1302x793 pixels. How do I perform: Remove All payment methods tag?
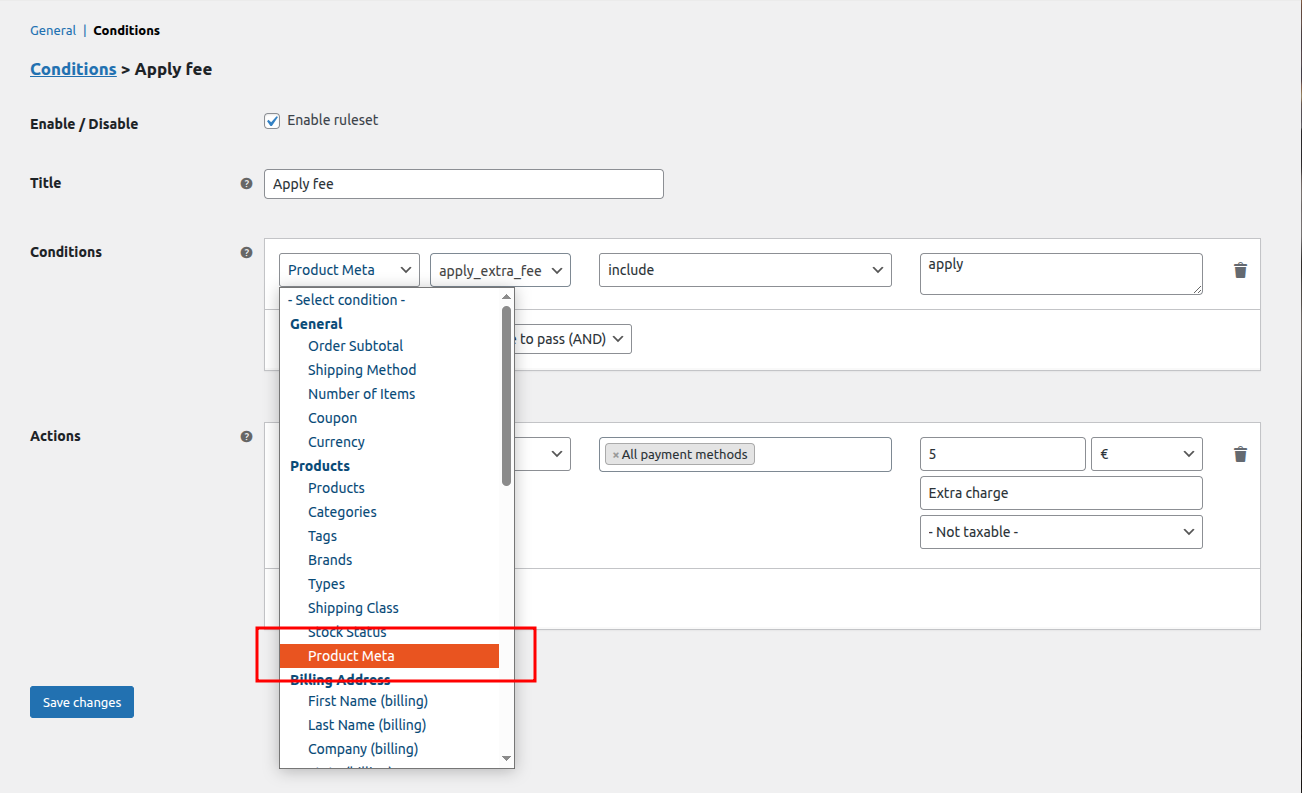pos(616,455)
